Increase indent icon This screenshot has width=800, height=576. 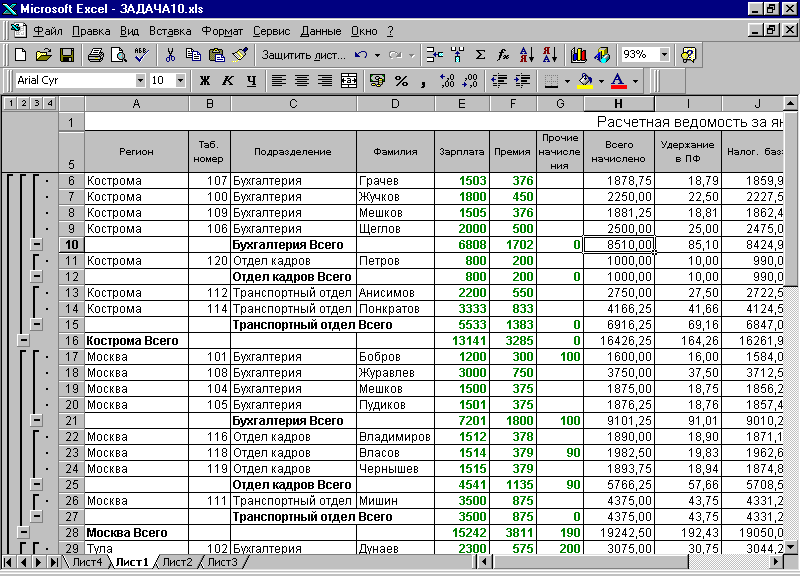tap(522, 81)
